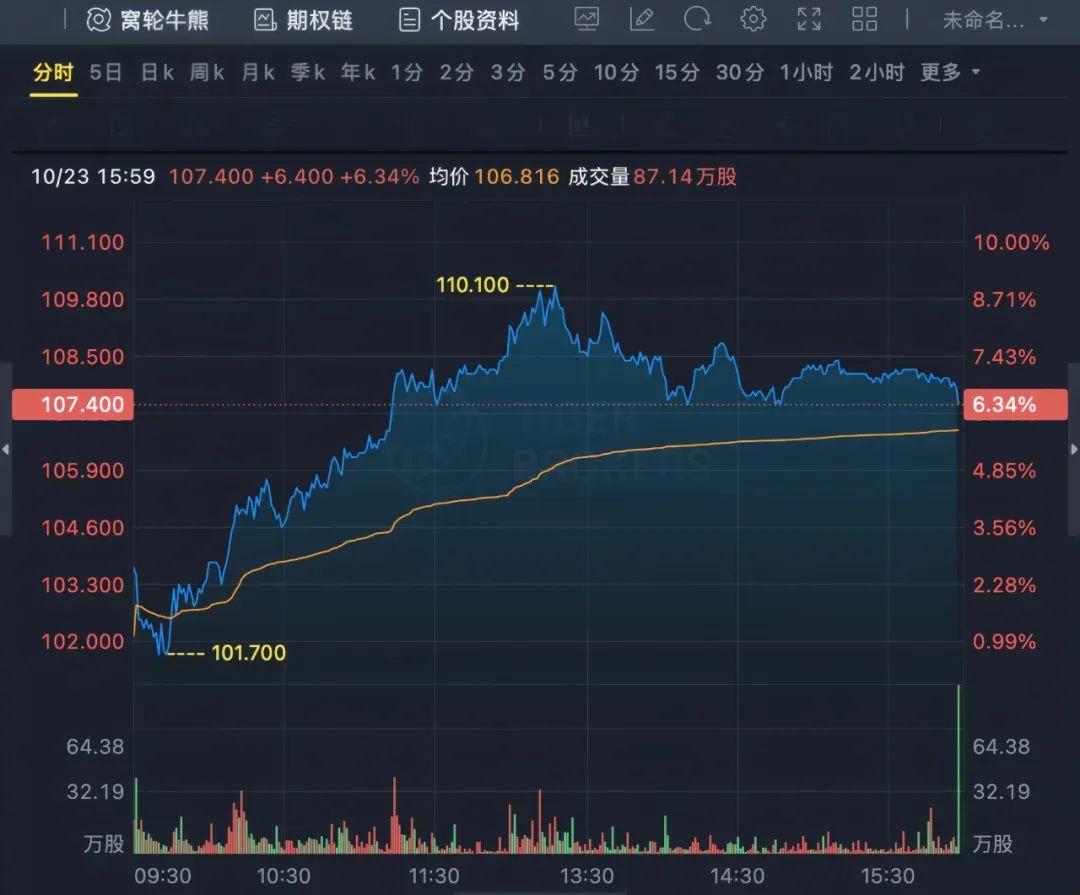
Task: Open the 个股资料 stock profile icon
Action: pos(409,20)
